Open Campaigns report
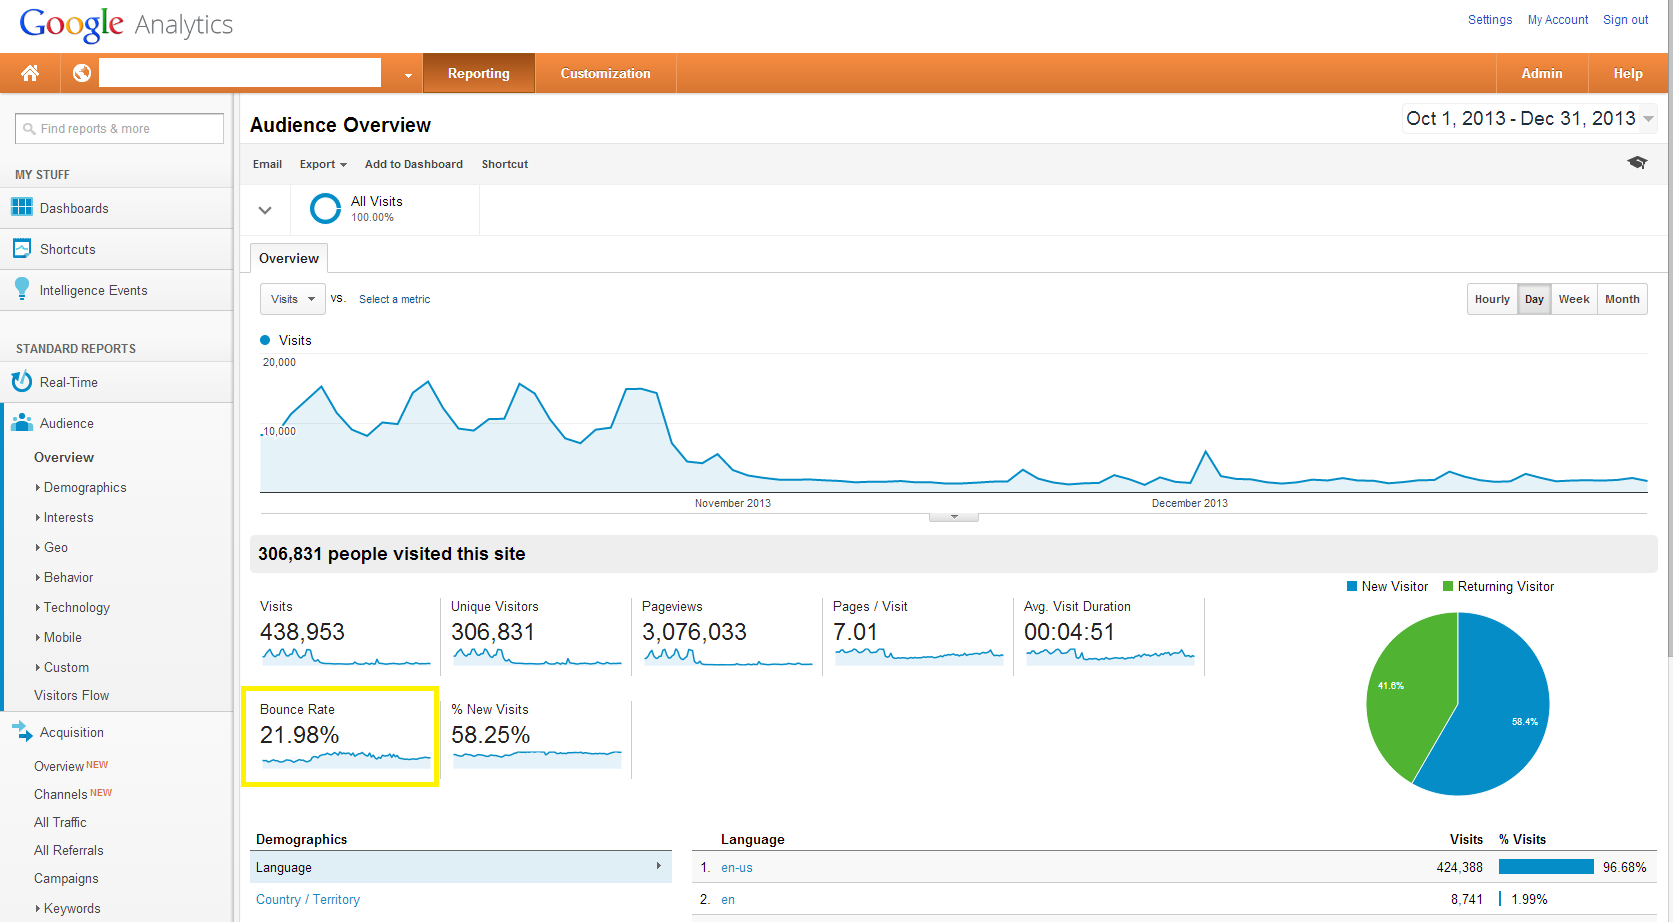 click(66, 878)
